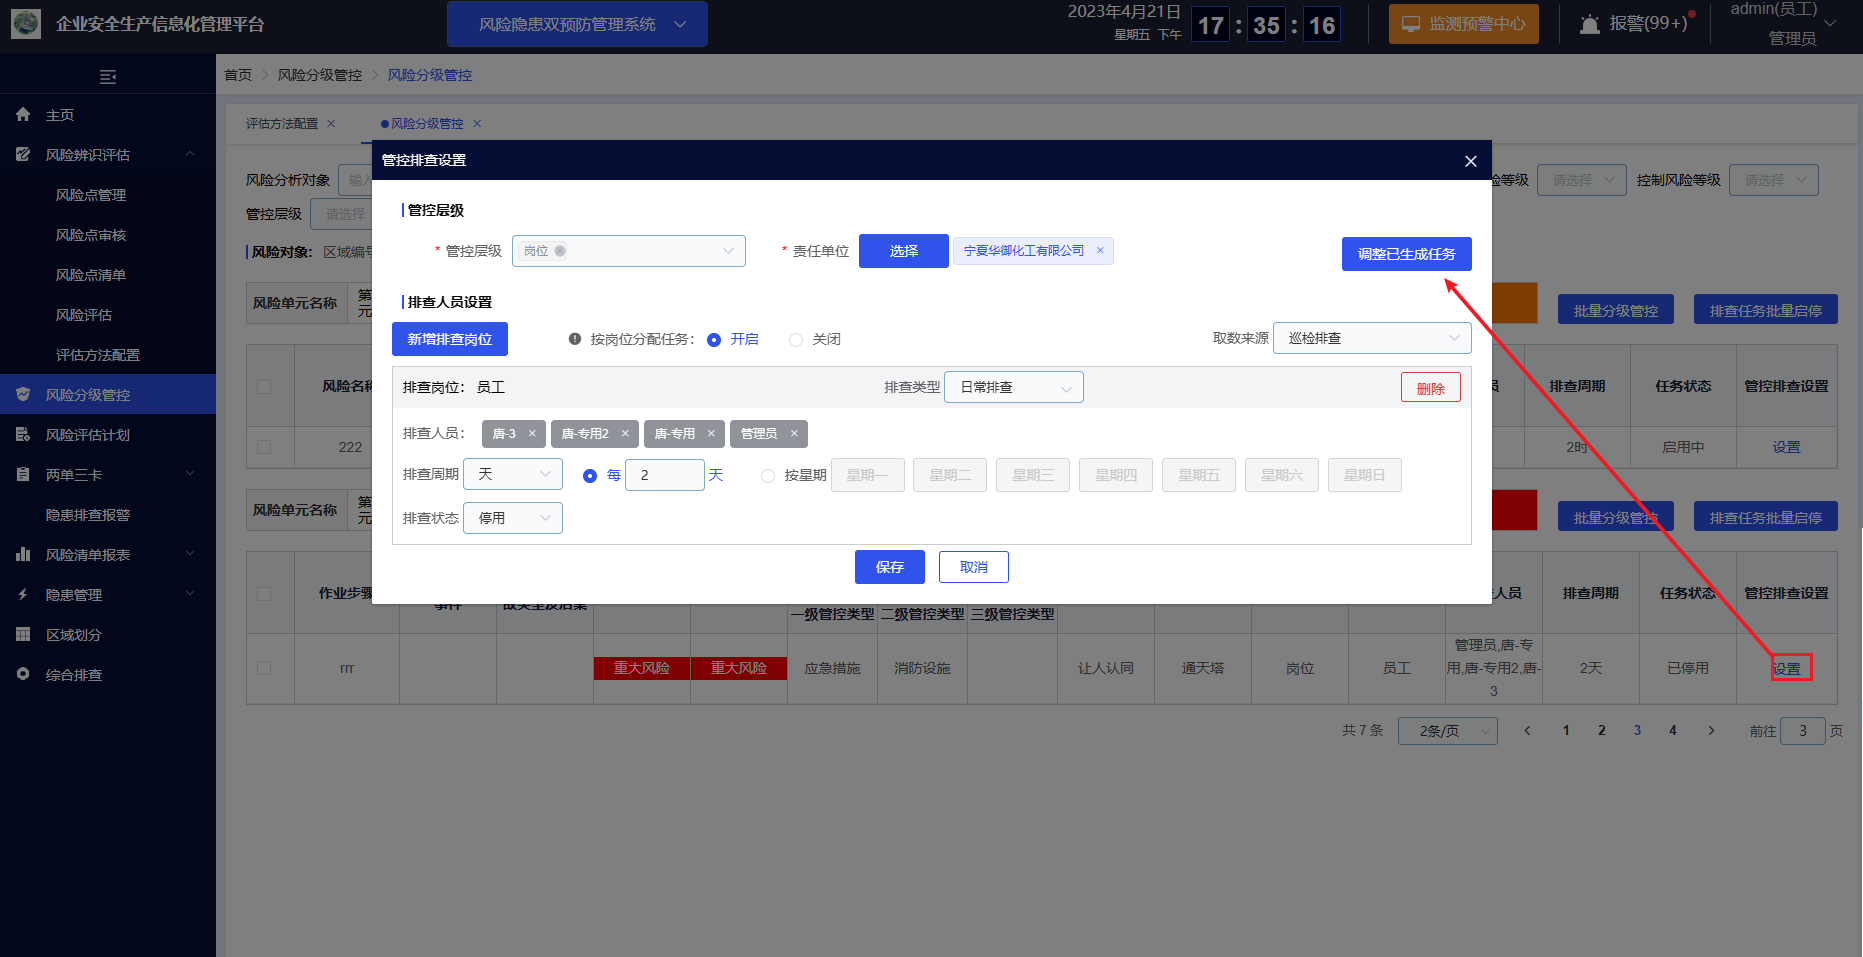Click the bar chart icon for 风险清单报表
This screenshot has width=1863, height=957.
point(23,555)
